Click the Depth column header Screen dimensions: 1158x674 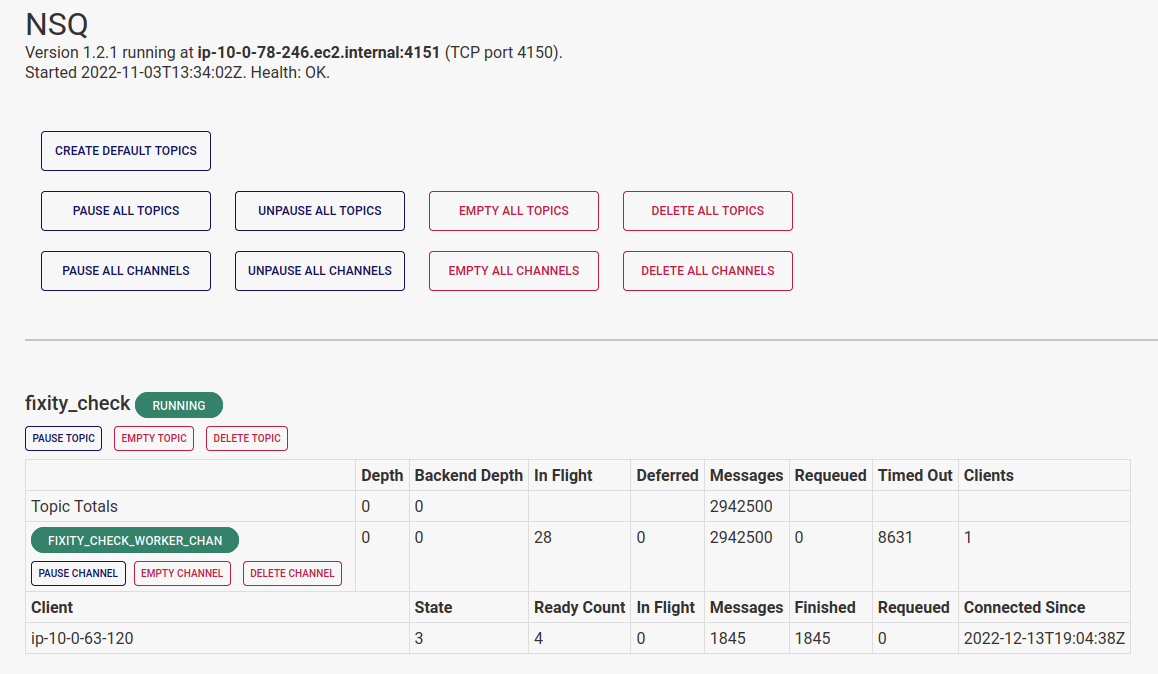coord(382,475)
